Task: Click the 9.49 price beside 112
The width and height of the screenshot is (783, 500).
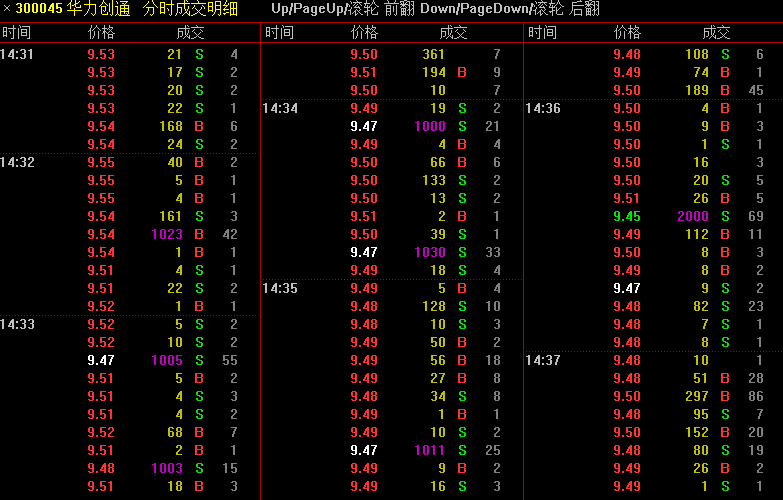Action: (627, 234)
